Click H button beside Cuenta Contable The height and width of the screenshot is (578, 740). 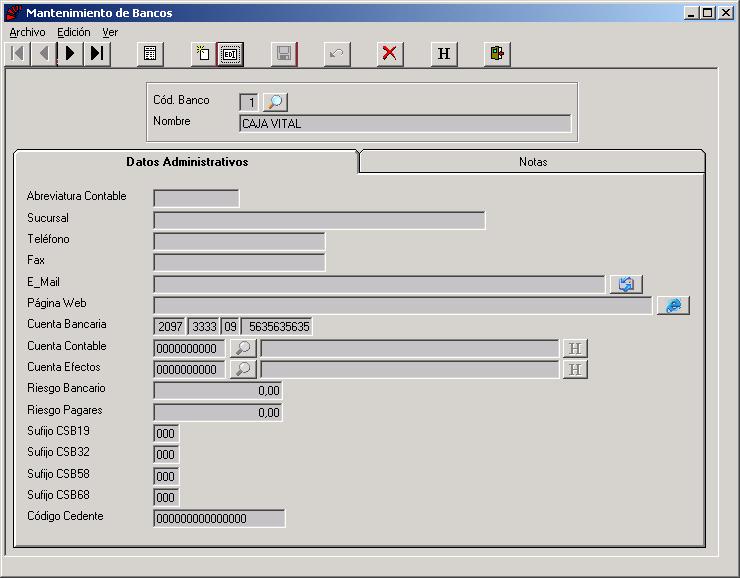(575, 348)
